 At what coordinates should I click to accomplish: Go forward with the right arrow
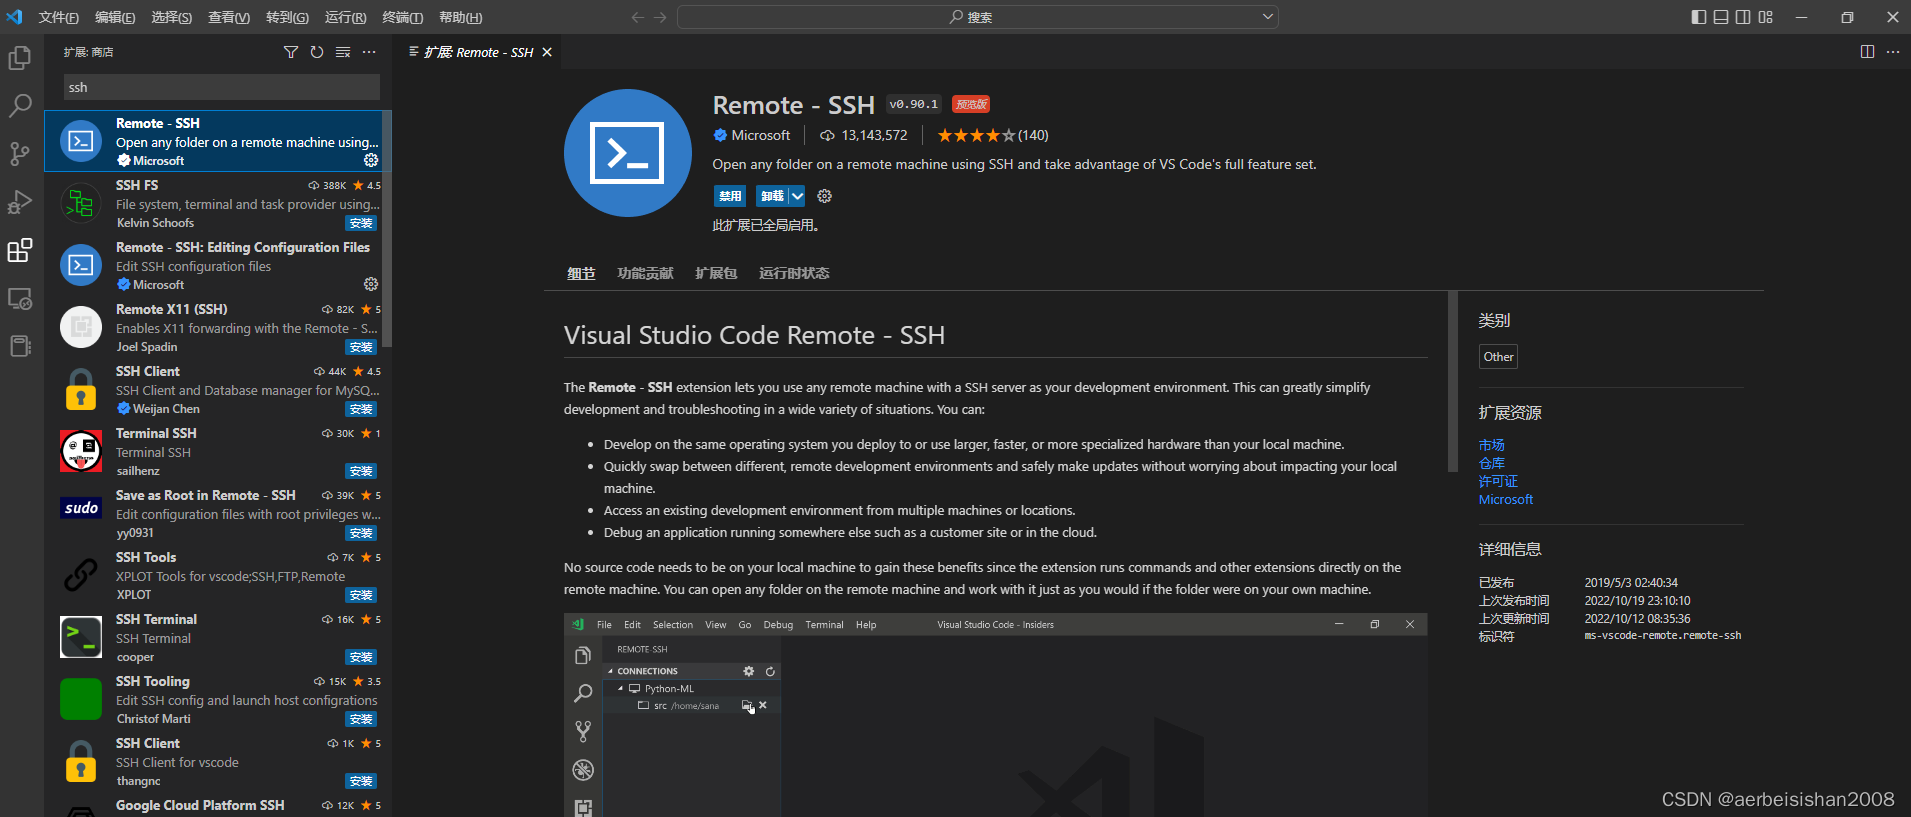point(660,17)
